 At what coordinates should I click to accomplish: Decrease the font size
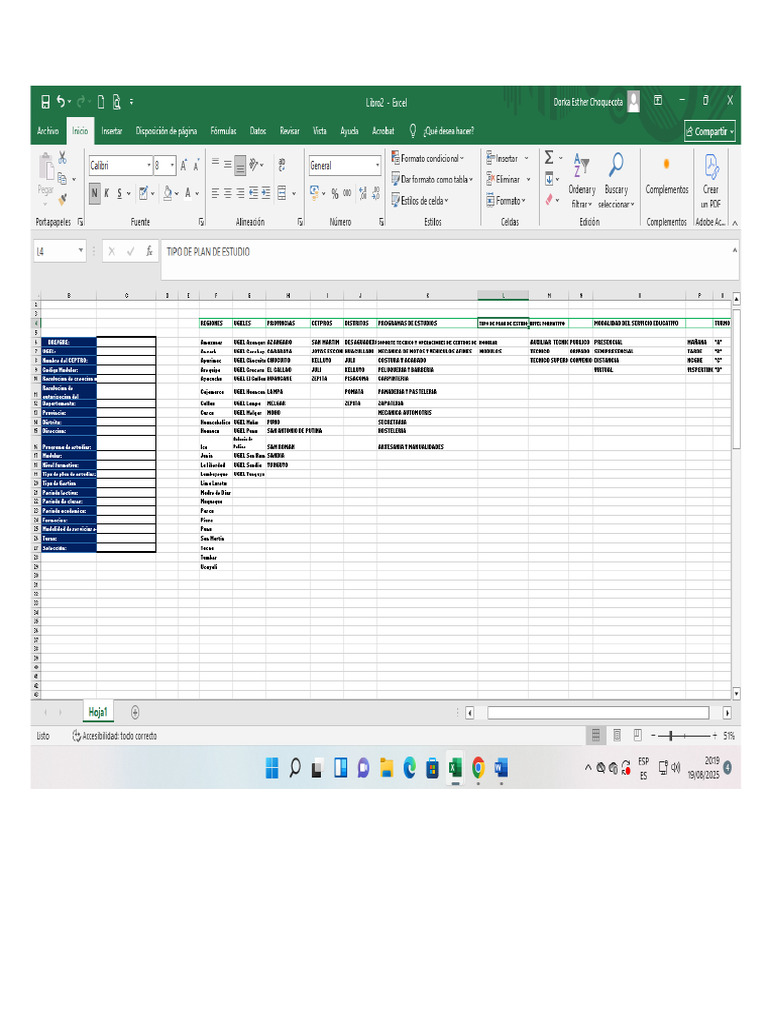pyautogui.click(x=196, y=165)
